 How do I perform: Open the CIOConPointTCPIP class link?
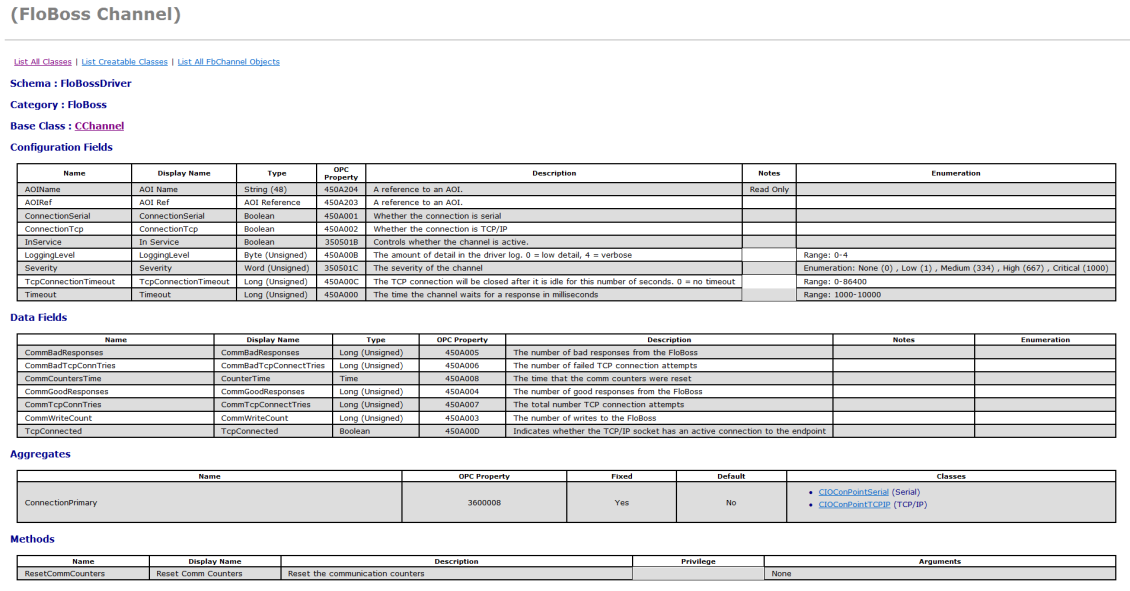pyautogui.click(x=854, y=505)
